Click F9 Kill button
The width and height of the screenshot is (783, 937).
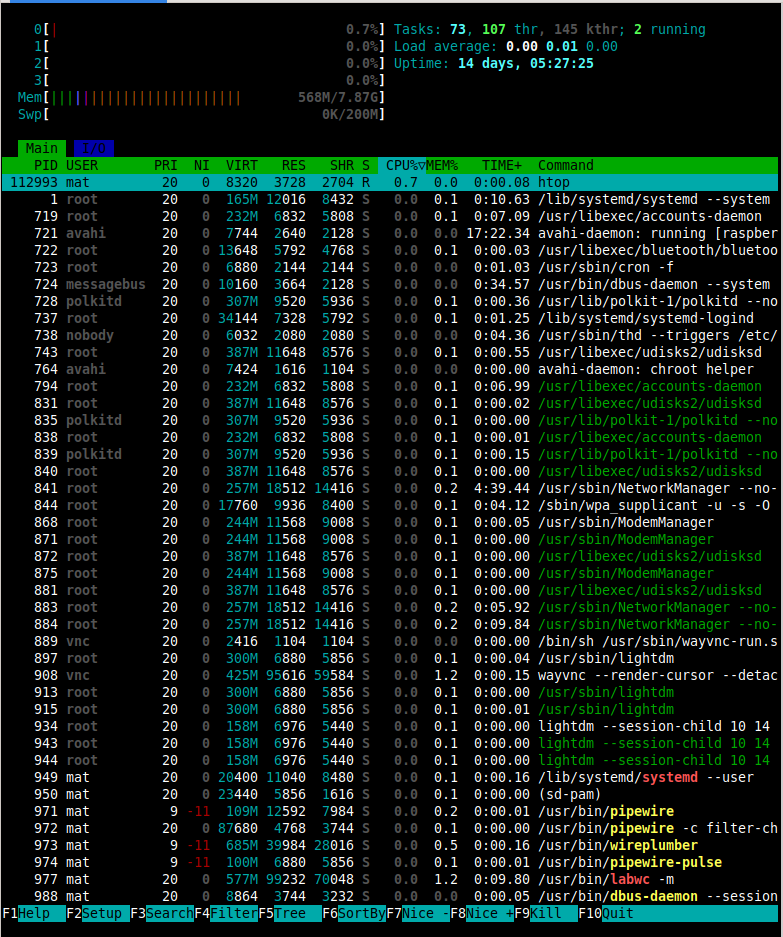[x=546, y=913]
